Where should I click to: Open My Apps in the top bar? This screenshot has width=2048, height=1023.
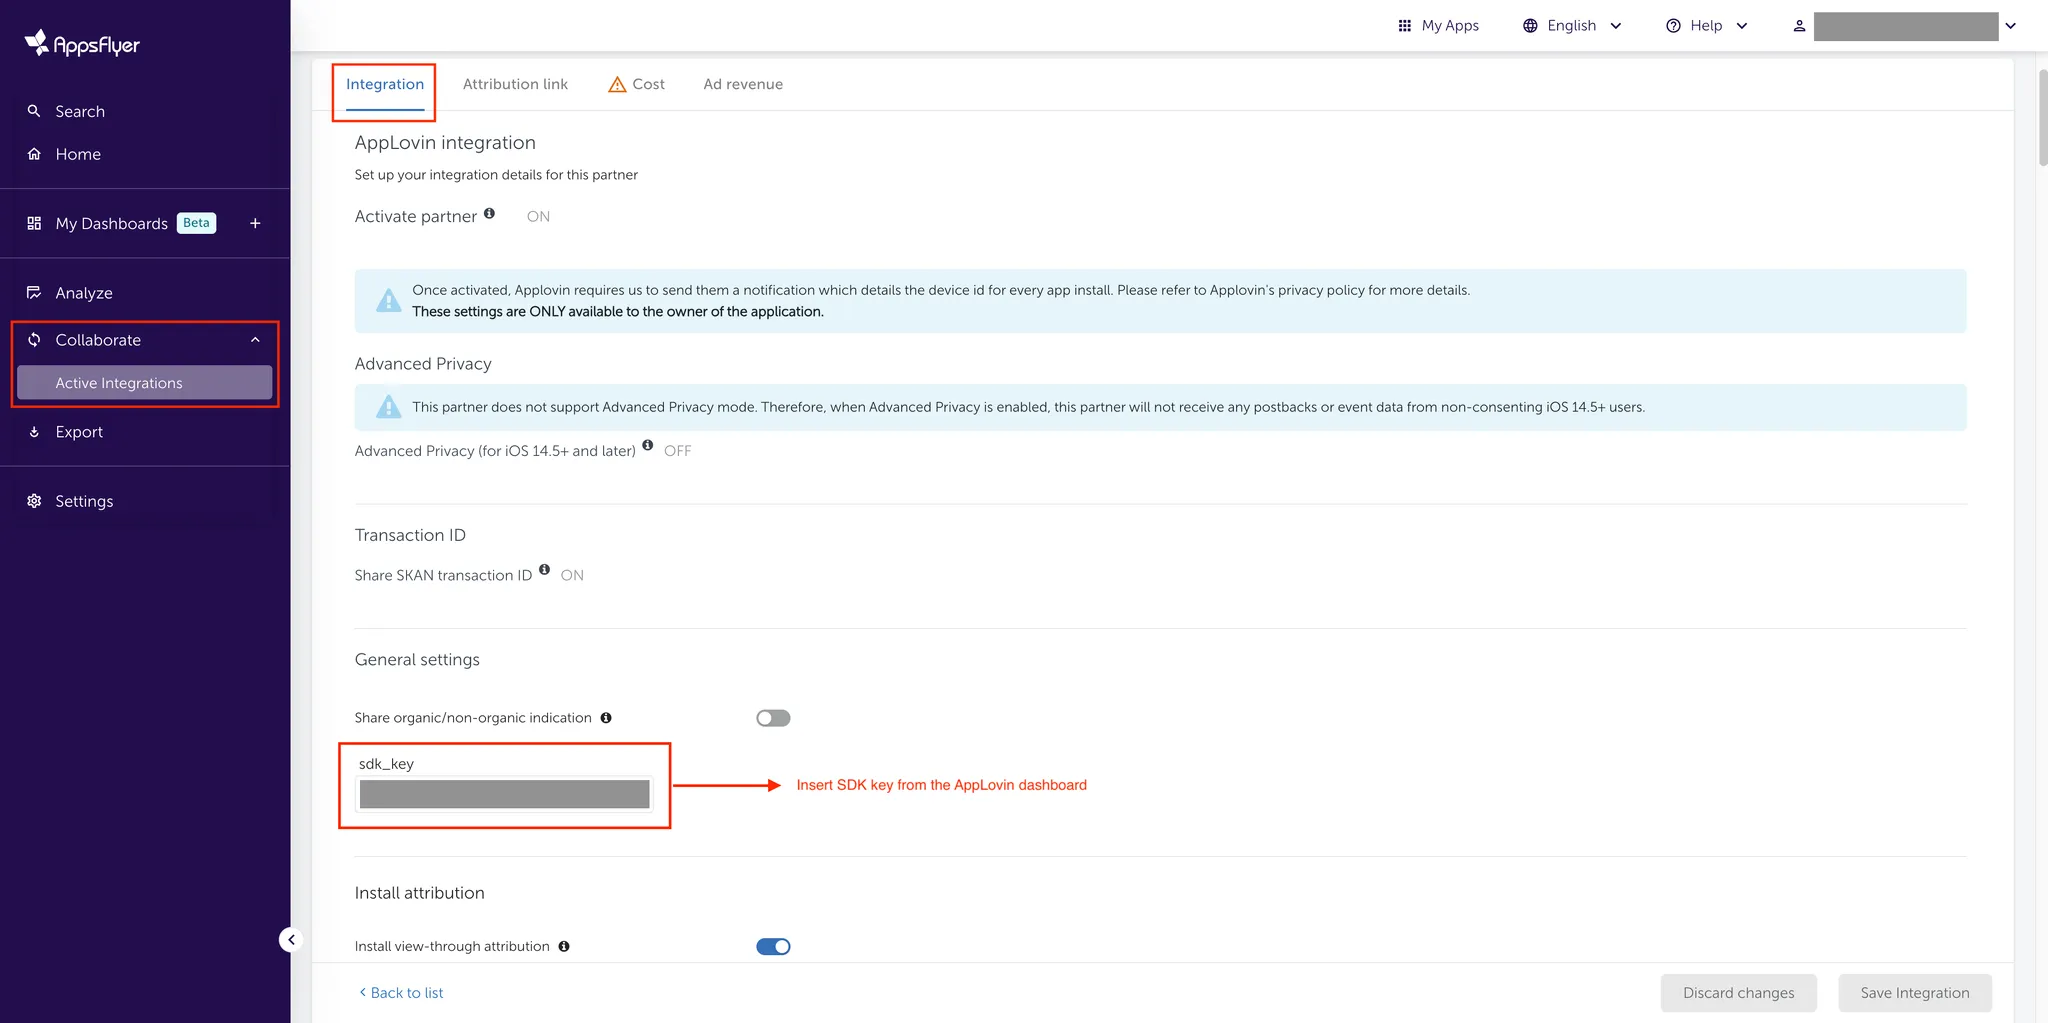click(x=1438, y=26)
